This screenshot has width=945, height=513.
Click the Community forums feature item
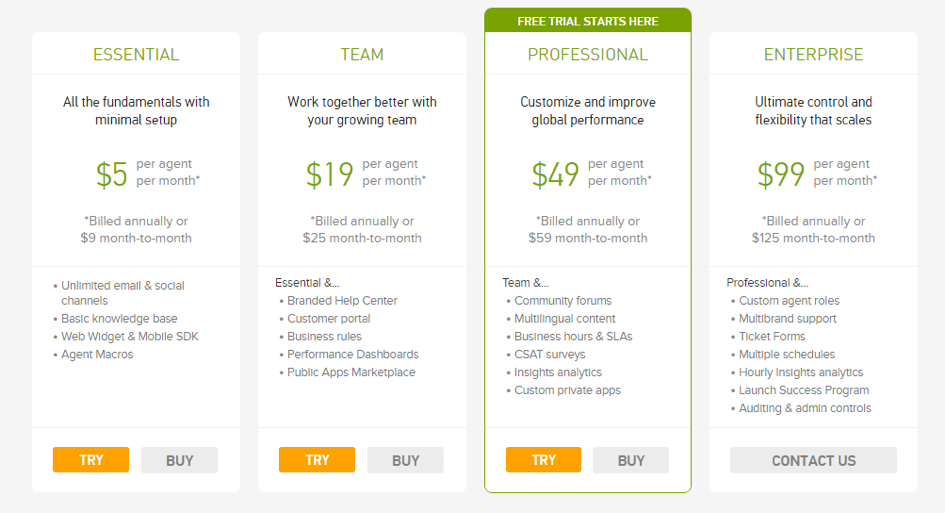[x=563, y=300]
